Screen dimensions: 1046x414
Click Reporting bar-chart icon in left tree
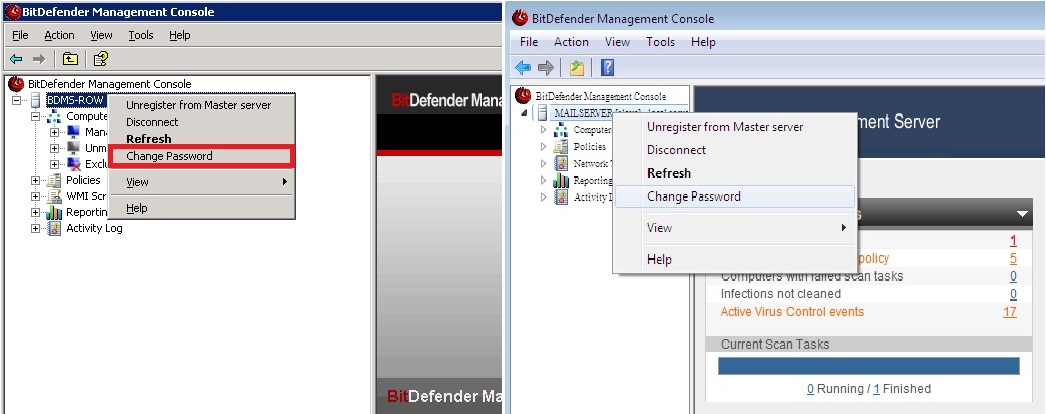click(x=54, y=213)
